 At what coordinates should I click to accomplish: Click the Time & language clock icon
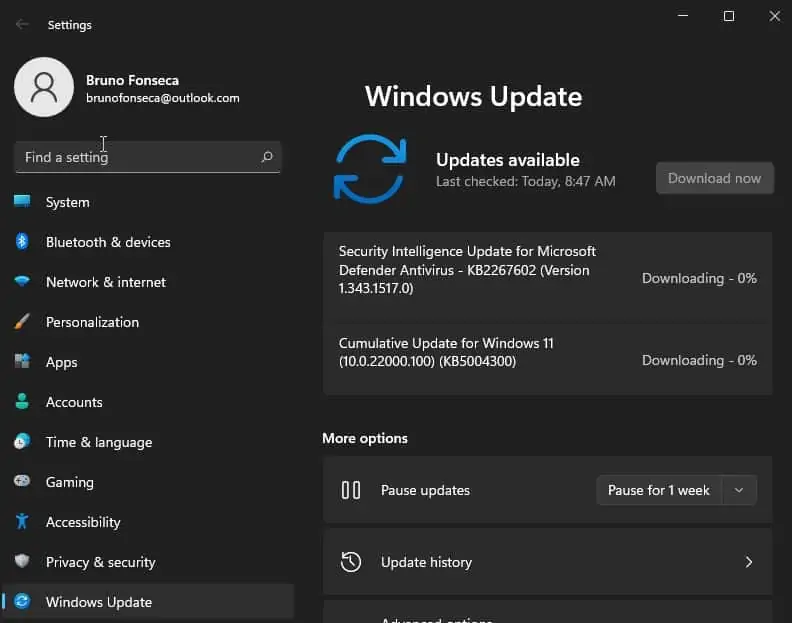tap(22, 441)
